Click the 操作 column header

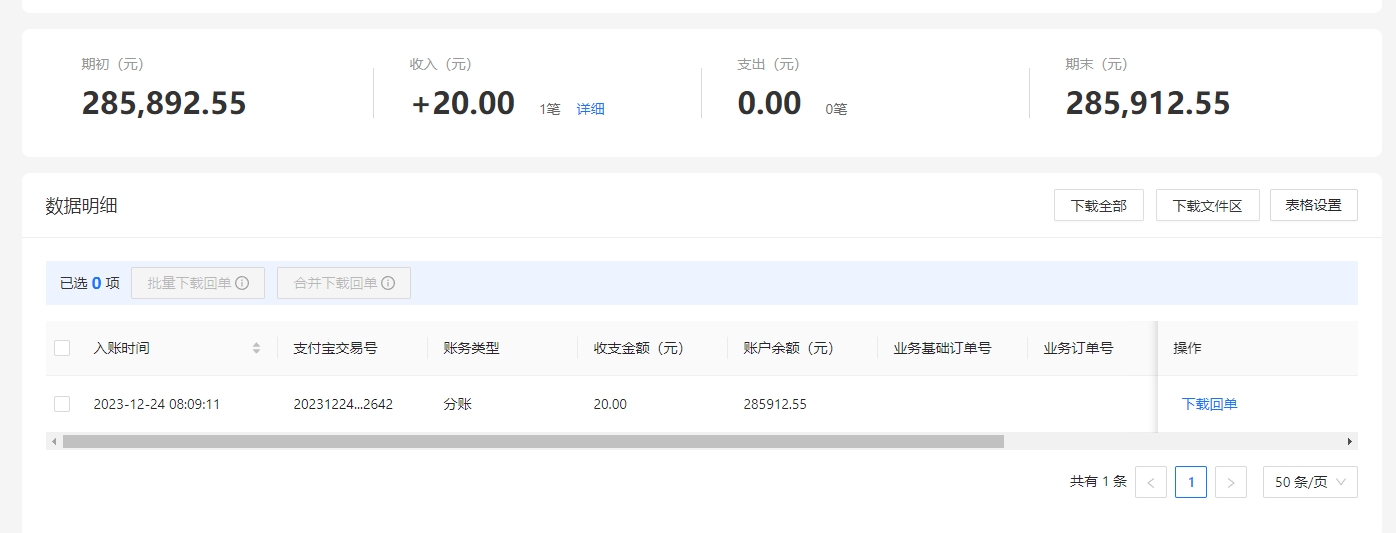coord(1187,348)
